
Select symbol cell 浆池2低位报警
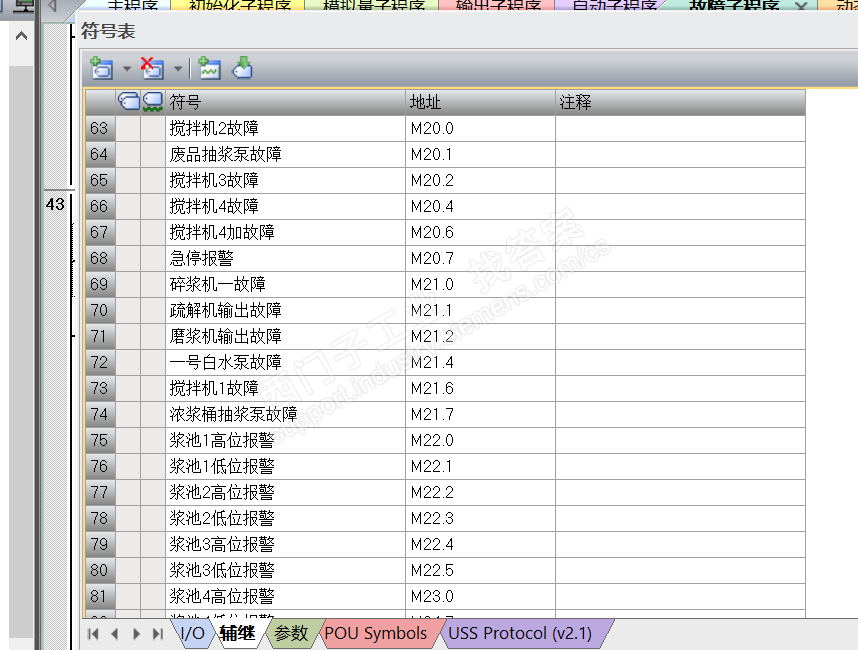(x=286, y=518)
